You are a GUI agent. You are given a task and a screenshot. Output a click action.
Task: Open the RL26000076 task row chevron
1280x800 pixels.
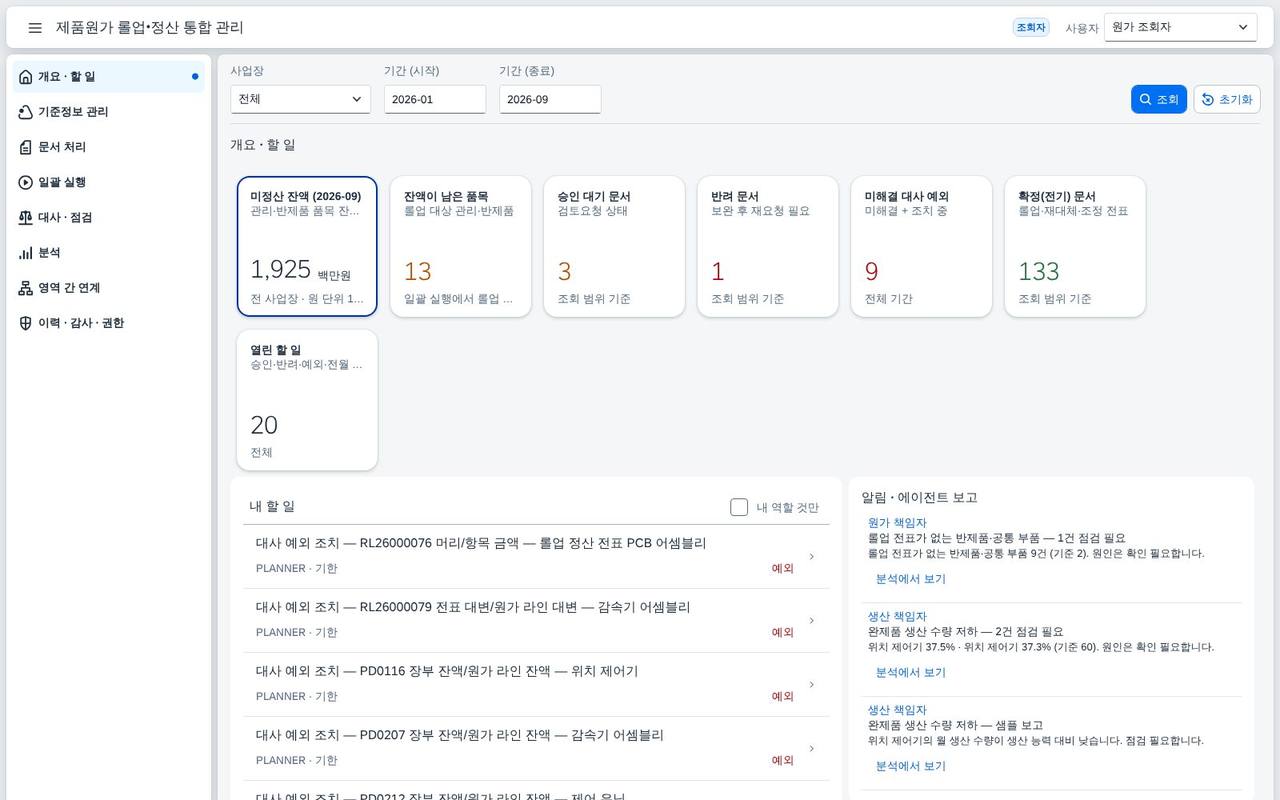coord(811,556)
